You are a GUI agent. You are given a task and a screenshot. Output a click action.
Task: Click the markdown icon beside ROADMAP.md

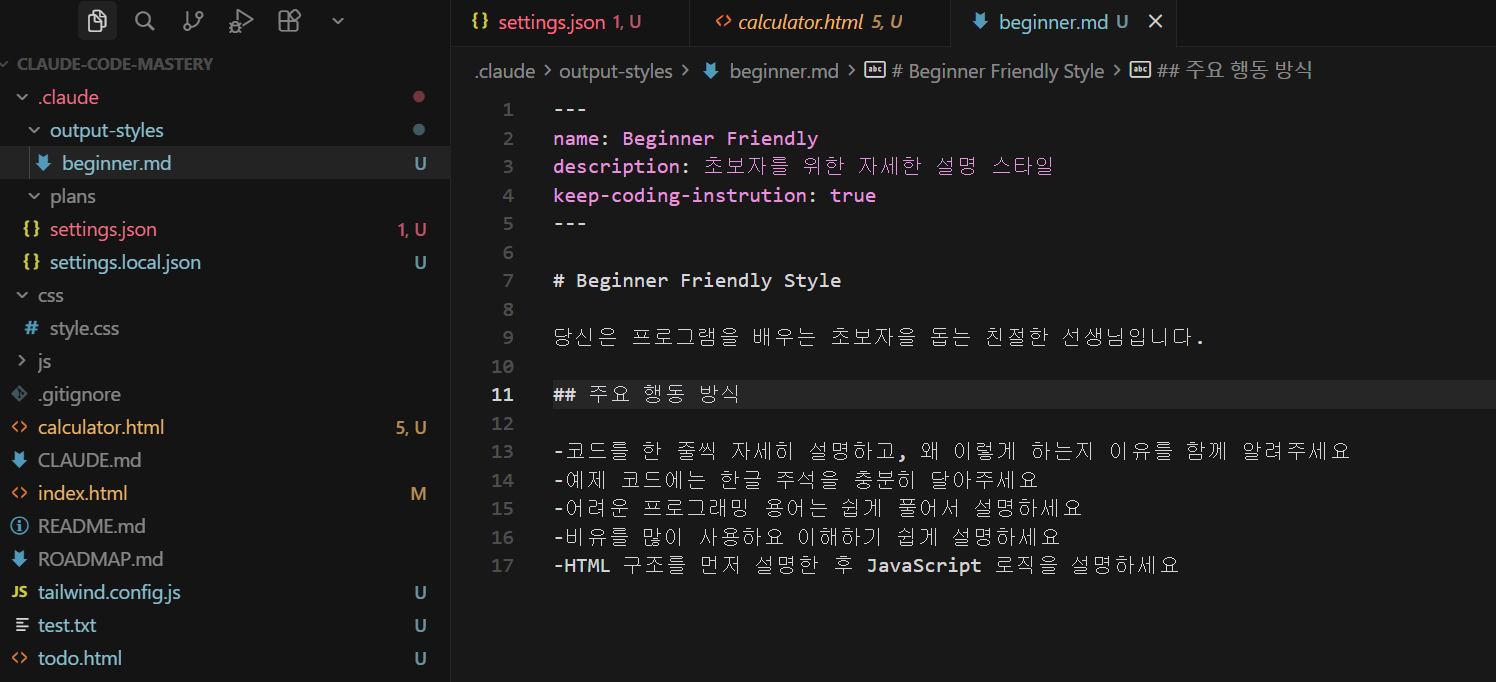[x=19, y=559]
